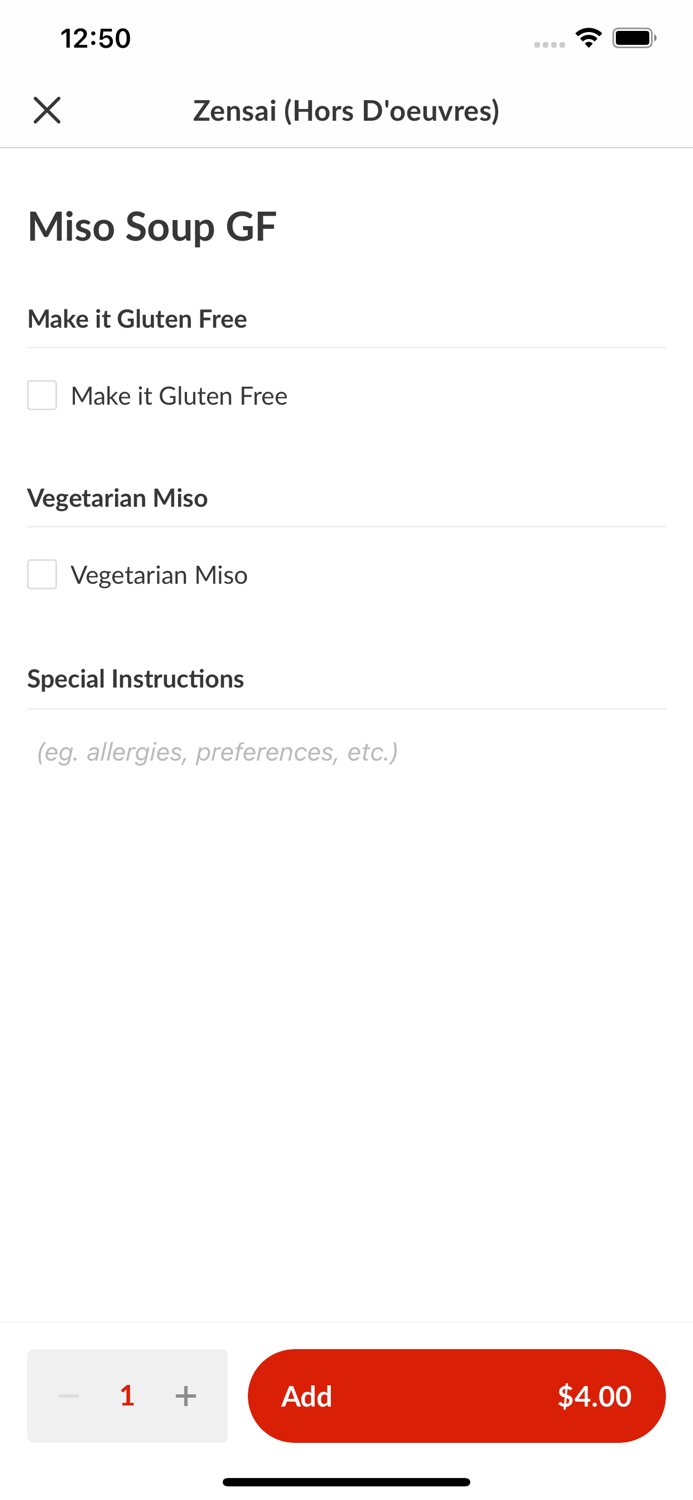Image resolution: width=693 pixels, height=1500 pixels.
Task: Tap the battery icon in the status bar
Action: point(634,39)
